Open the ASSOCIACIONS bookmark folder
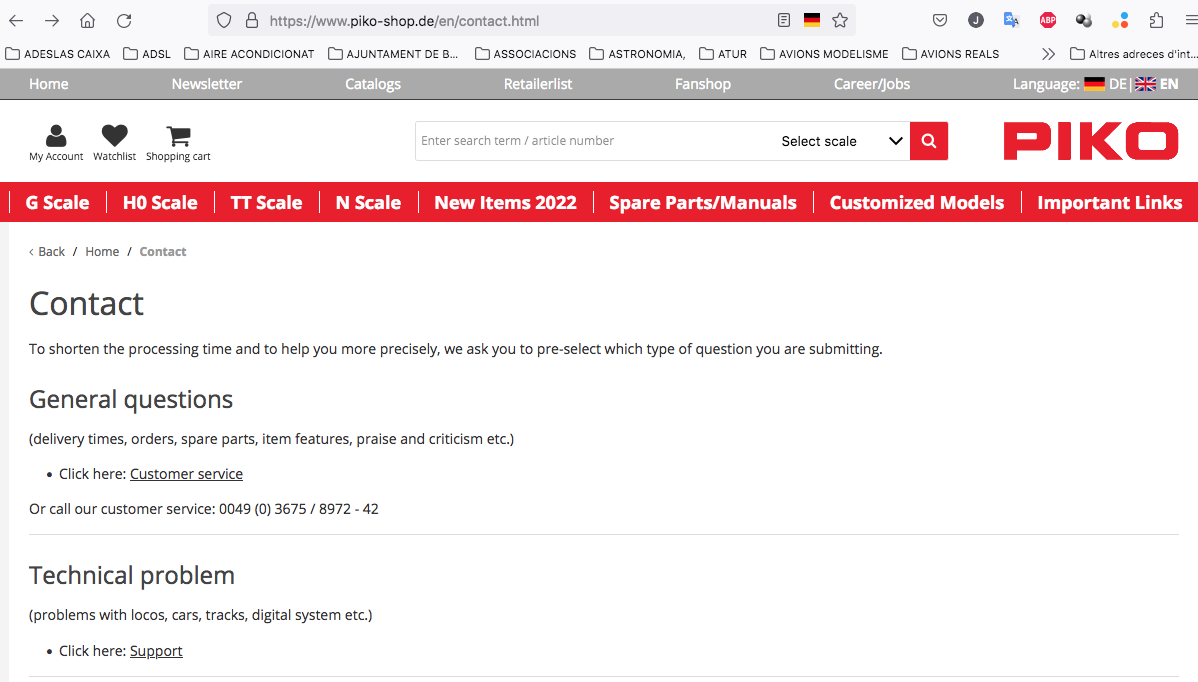 [526, 54]
